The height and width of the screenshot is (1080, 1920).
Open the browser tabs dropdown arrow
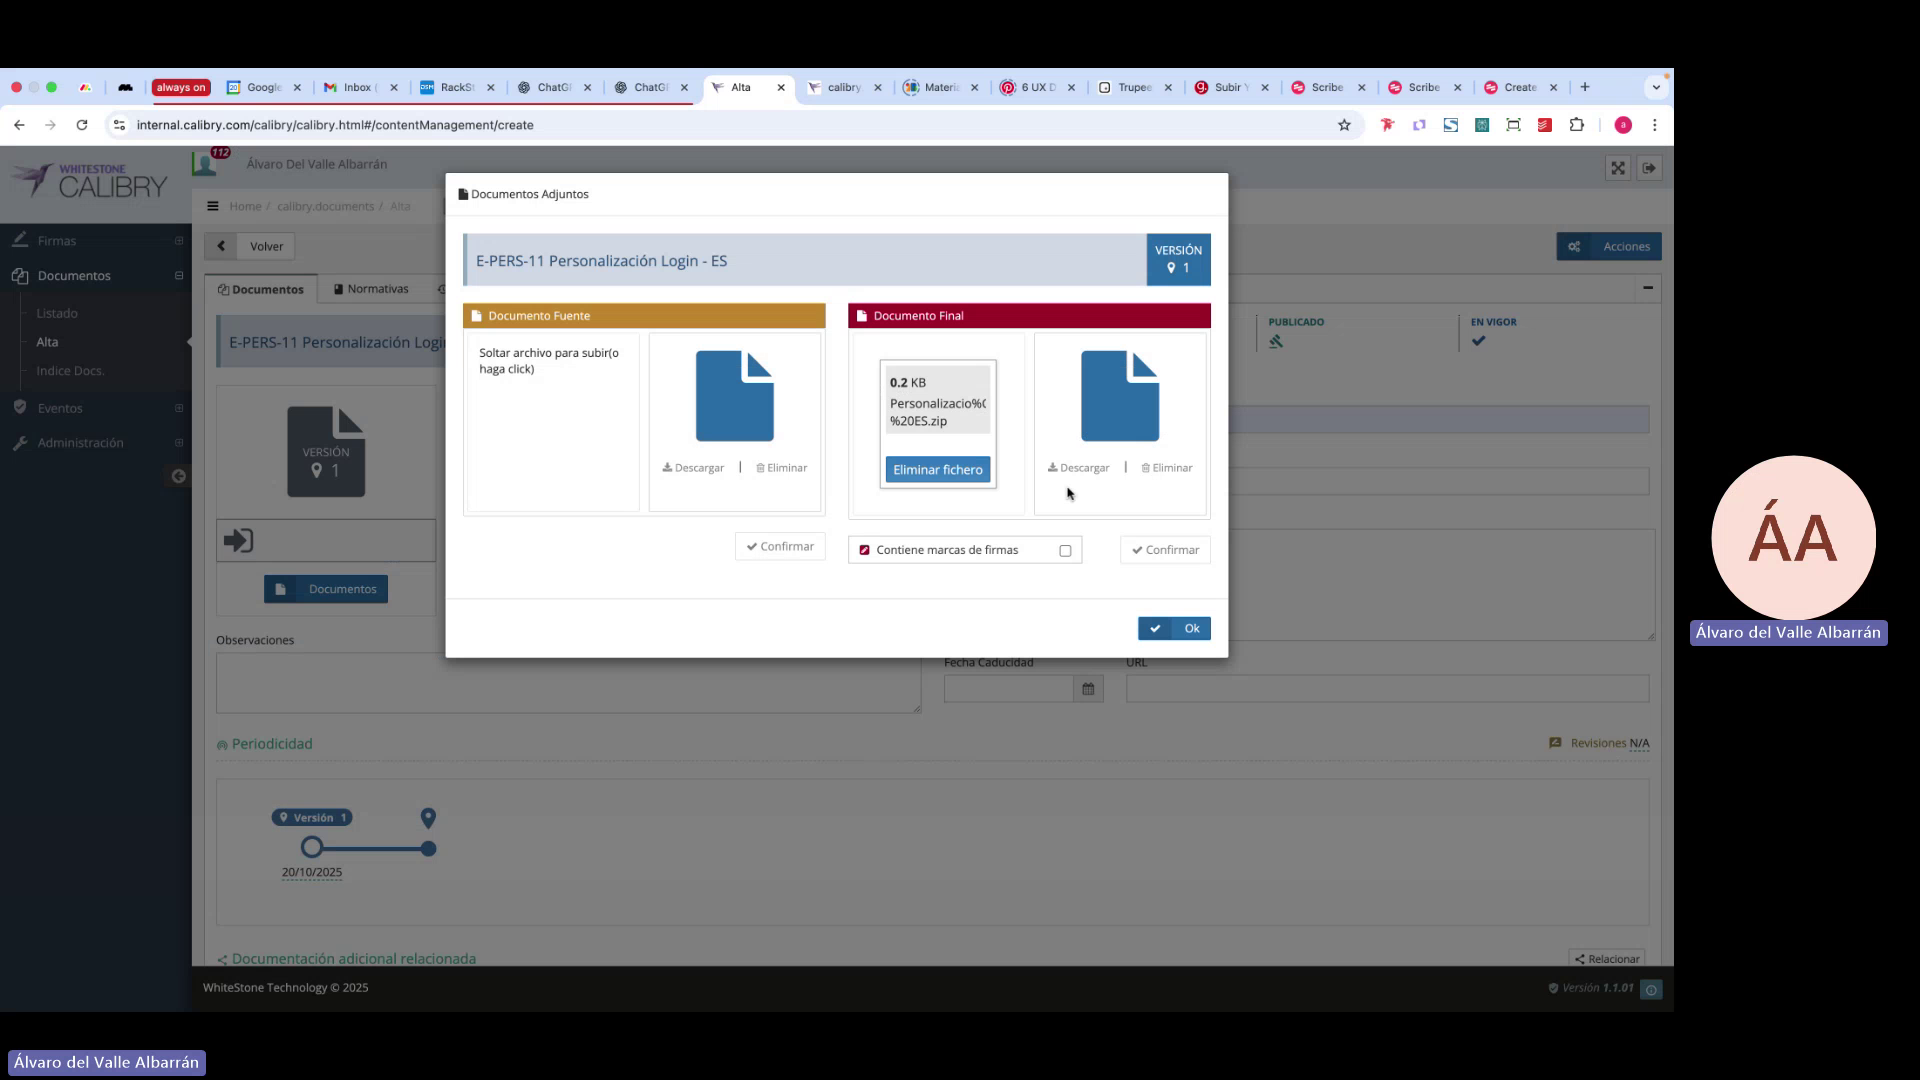(1655, 87)
